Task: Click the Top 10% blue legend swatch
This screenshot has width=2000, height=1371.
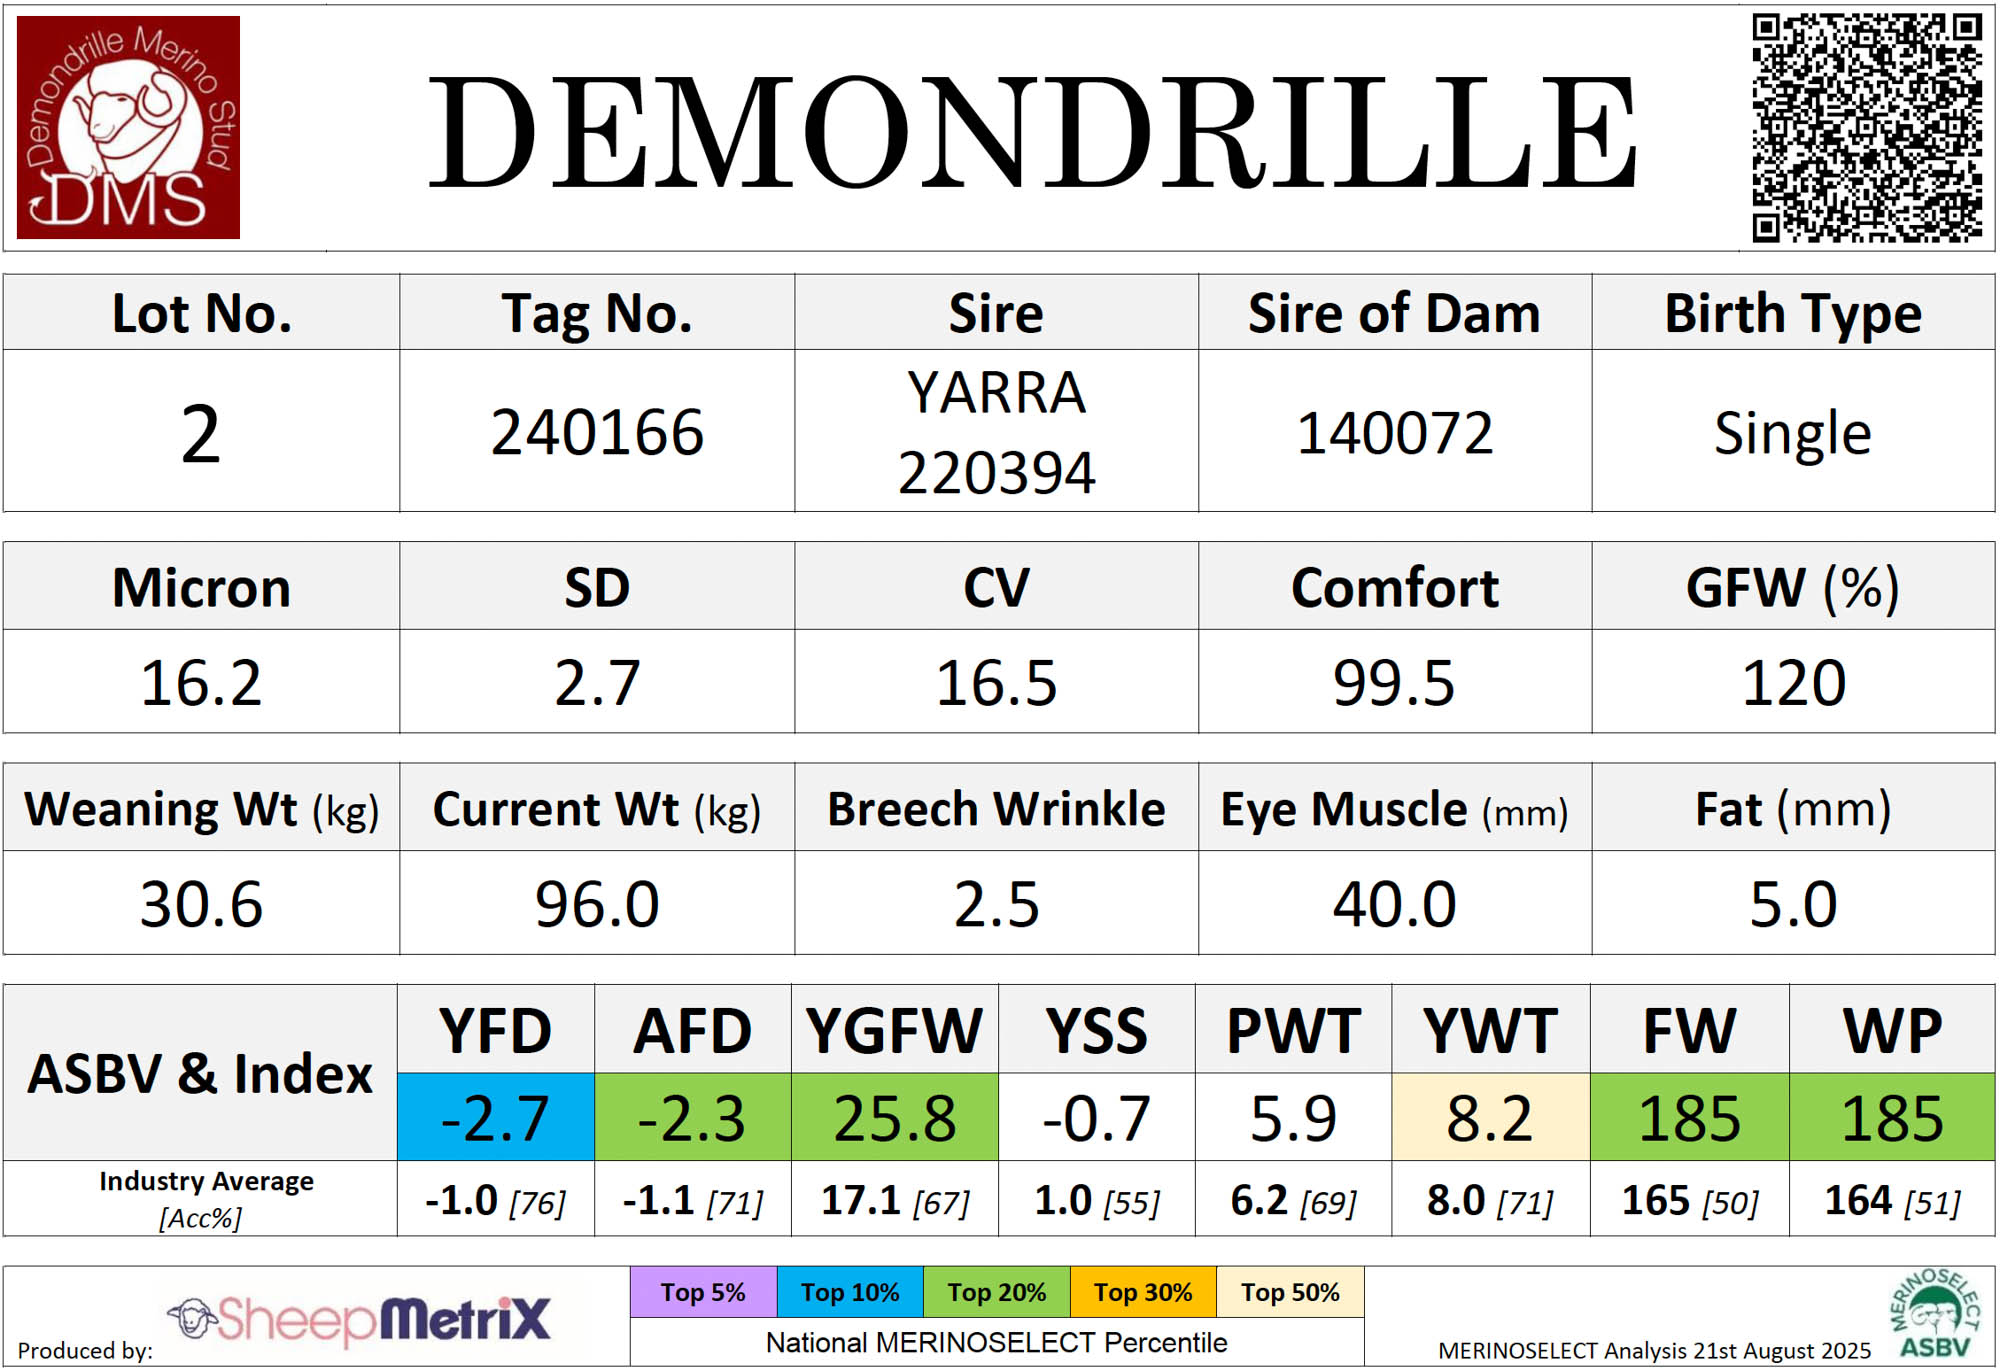Action: tap(850, 1292)
